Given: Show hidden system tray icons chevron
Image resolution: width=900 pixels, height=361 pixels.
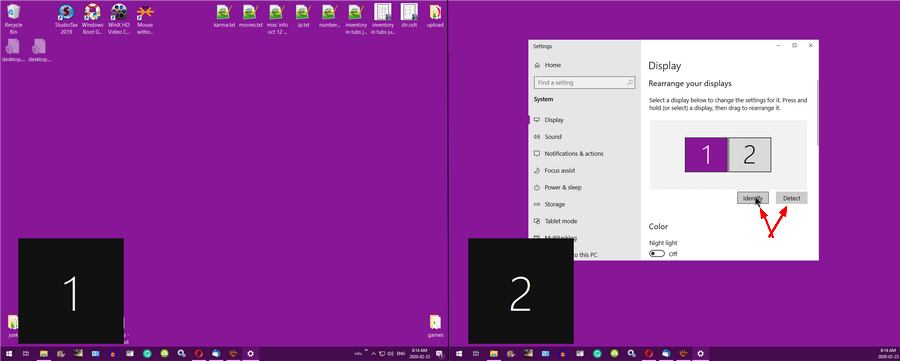Looking at the screenshot, I should click(374, 354).
